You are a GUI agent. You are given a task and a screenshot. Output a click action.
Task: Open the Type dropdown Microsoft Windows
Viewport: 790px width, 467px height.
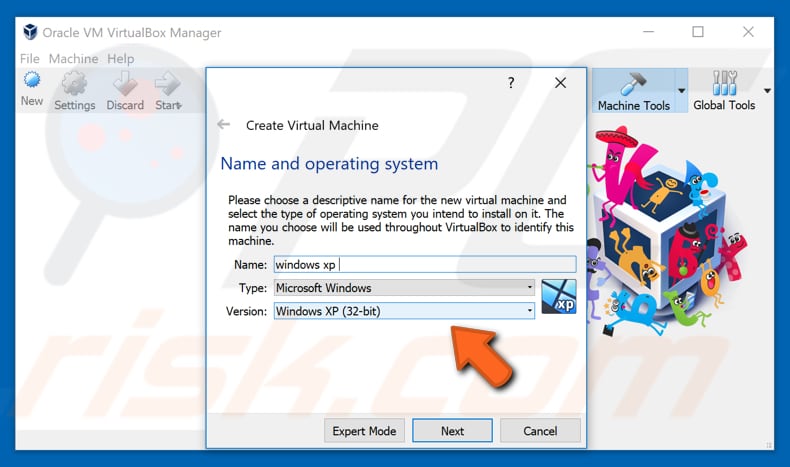coord(404,288)
